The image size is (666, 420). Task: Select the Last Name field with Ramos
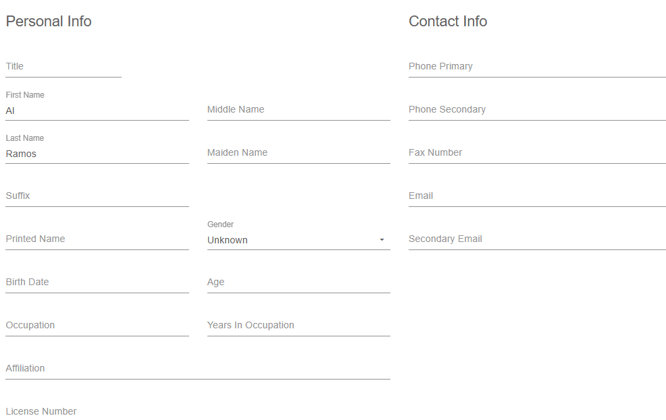97,154
